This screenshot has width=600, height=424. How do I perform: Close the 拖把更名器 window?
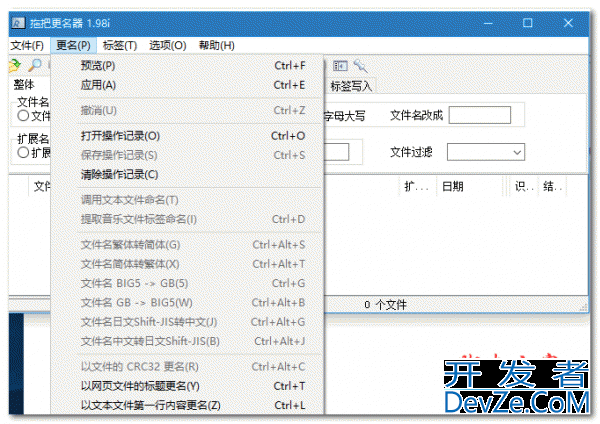(x=568, y=23)
